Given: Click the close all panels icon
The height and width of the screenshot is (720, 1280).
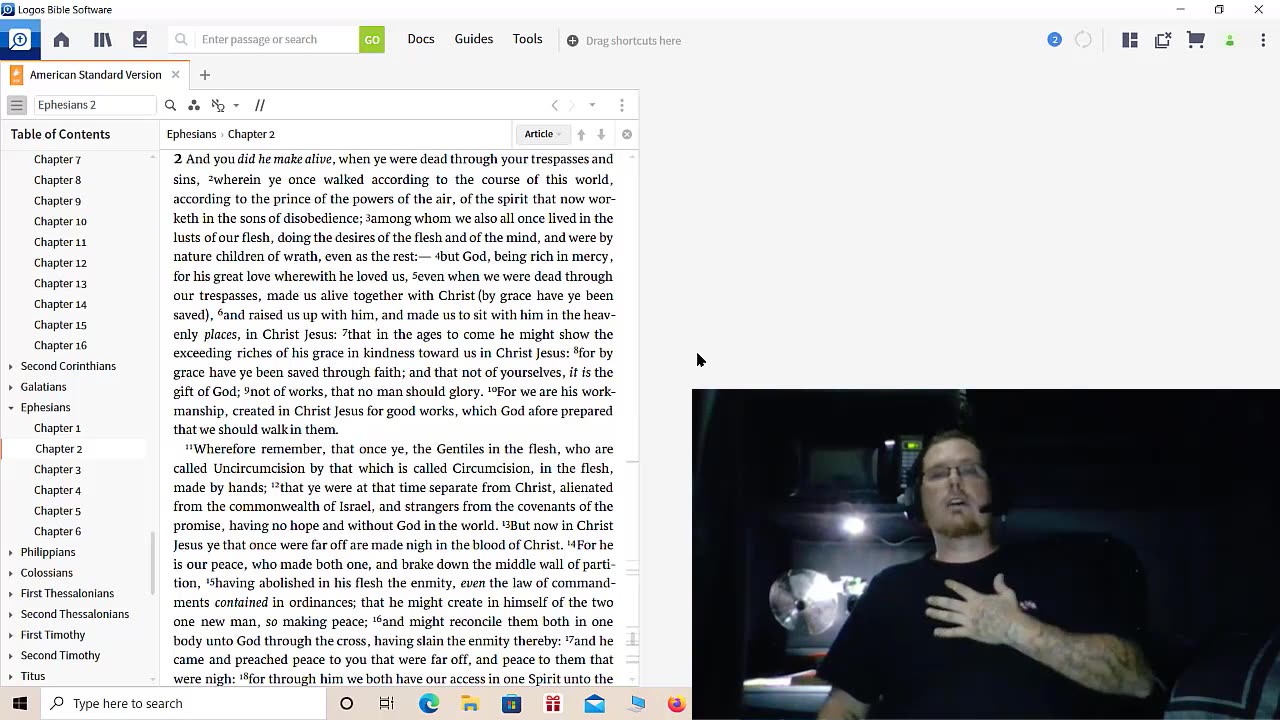Looking at the screenshot, I should 1163,40.
